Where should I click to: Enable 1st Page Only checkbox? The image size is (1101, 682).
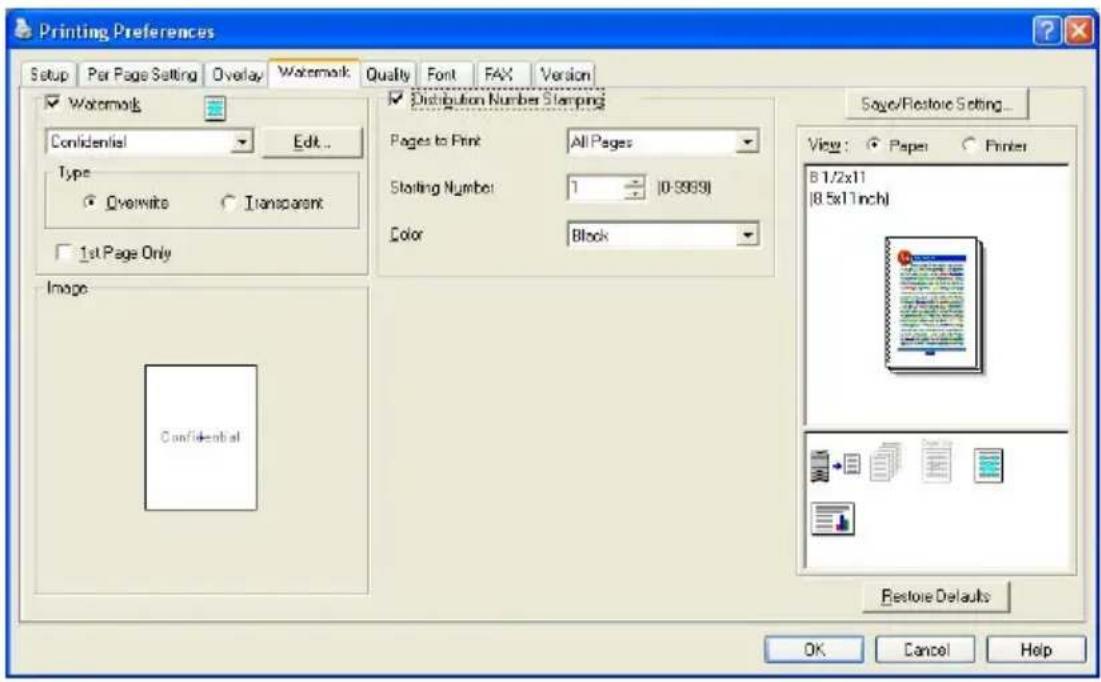tap(63, 252)
